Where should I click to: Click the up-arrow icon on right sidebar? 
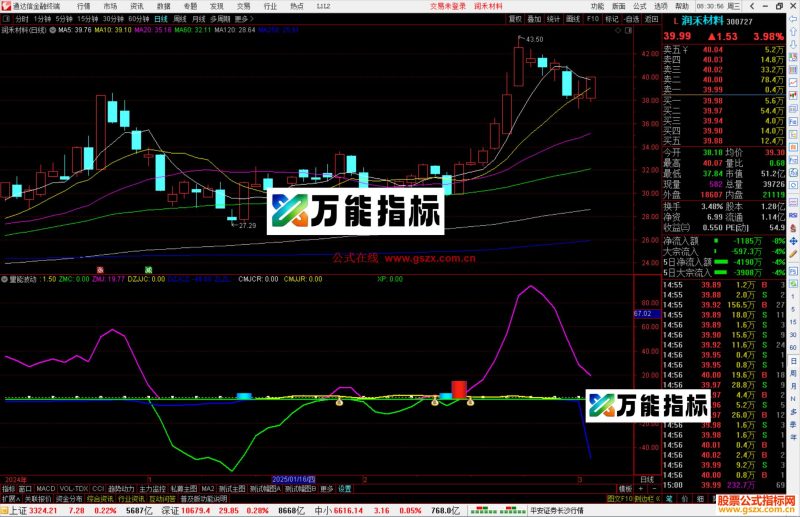pyautogui.click(x=793, y=32)
